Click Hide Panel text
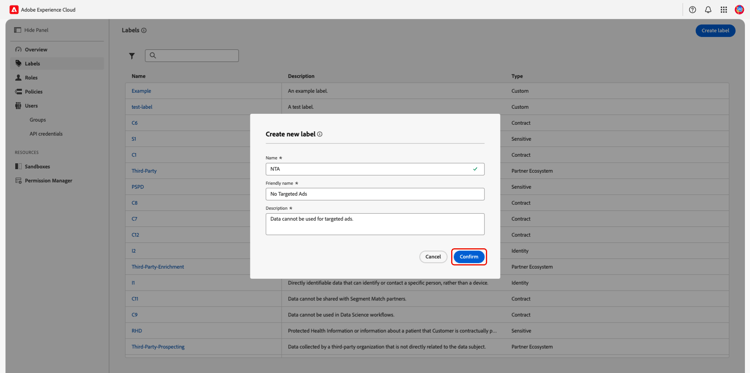The image size is (750, 373). [x=36, y=30]
